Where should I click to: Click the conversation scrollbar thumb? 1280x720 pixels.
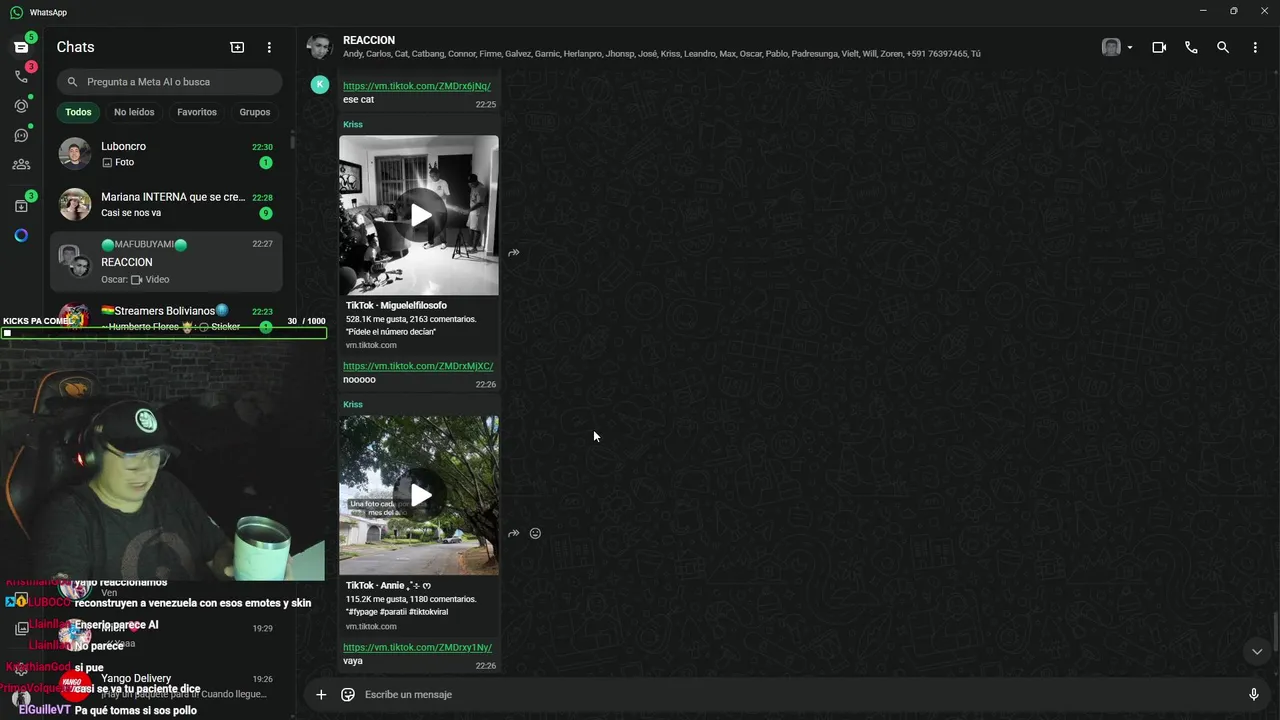tap(1276, 633)
